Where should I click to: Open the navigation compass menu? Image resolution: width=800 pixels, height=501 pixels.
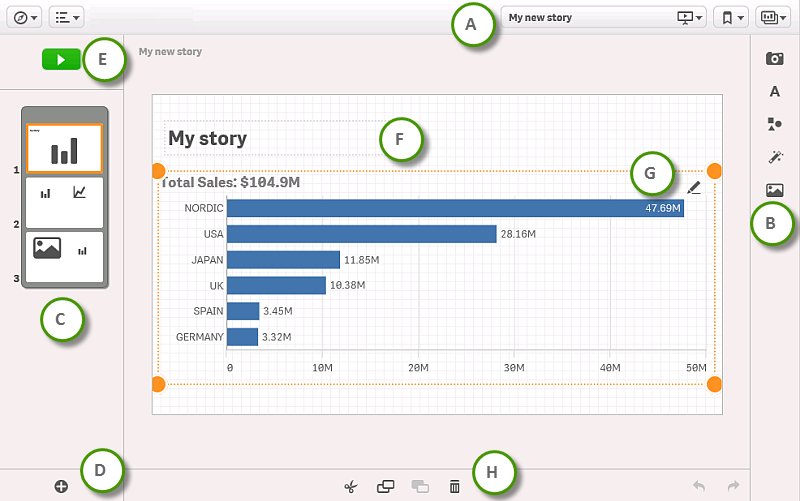(x=27, y=17)
